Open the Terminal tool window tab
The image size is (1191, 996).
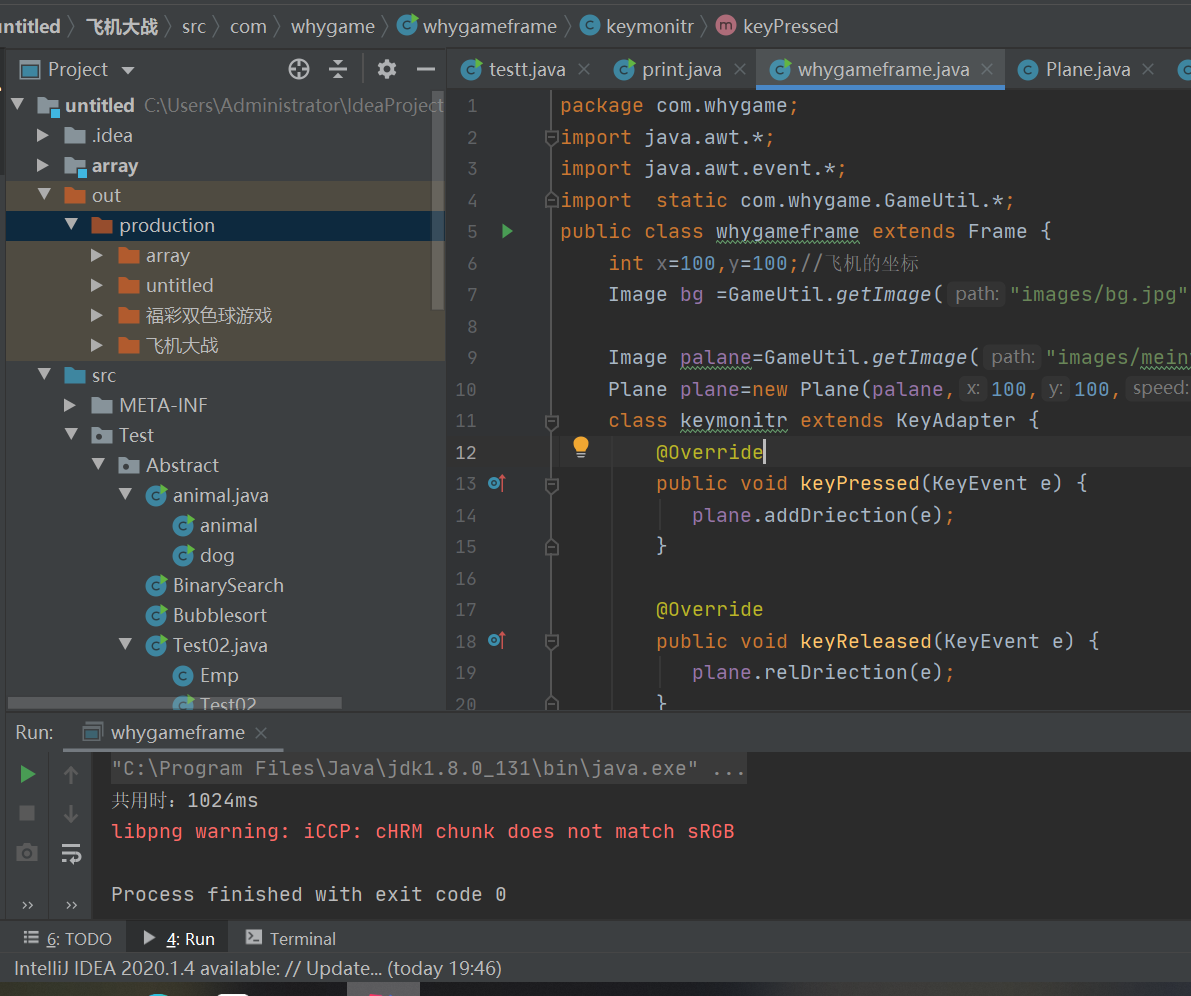(x=291, y=939)
